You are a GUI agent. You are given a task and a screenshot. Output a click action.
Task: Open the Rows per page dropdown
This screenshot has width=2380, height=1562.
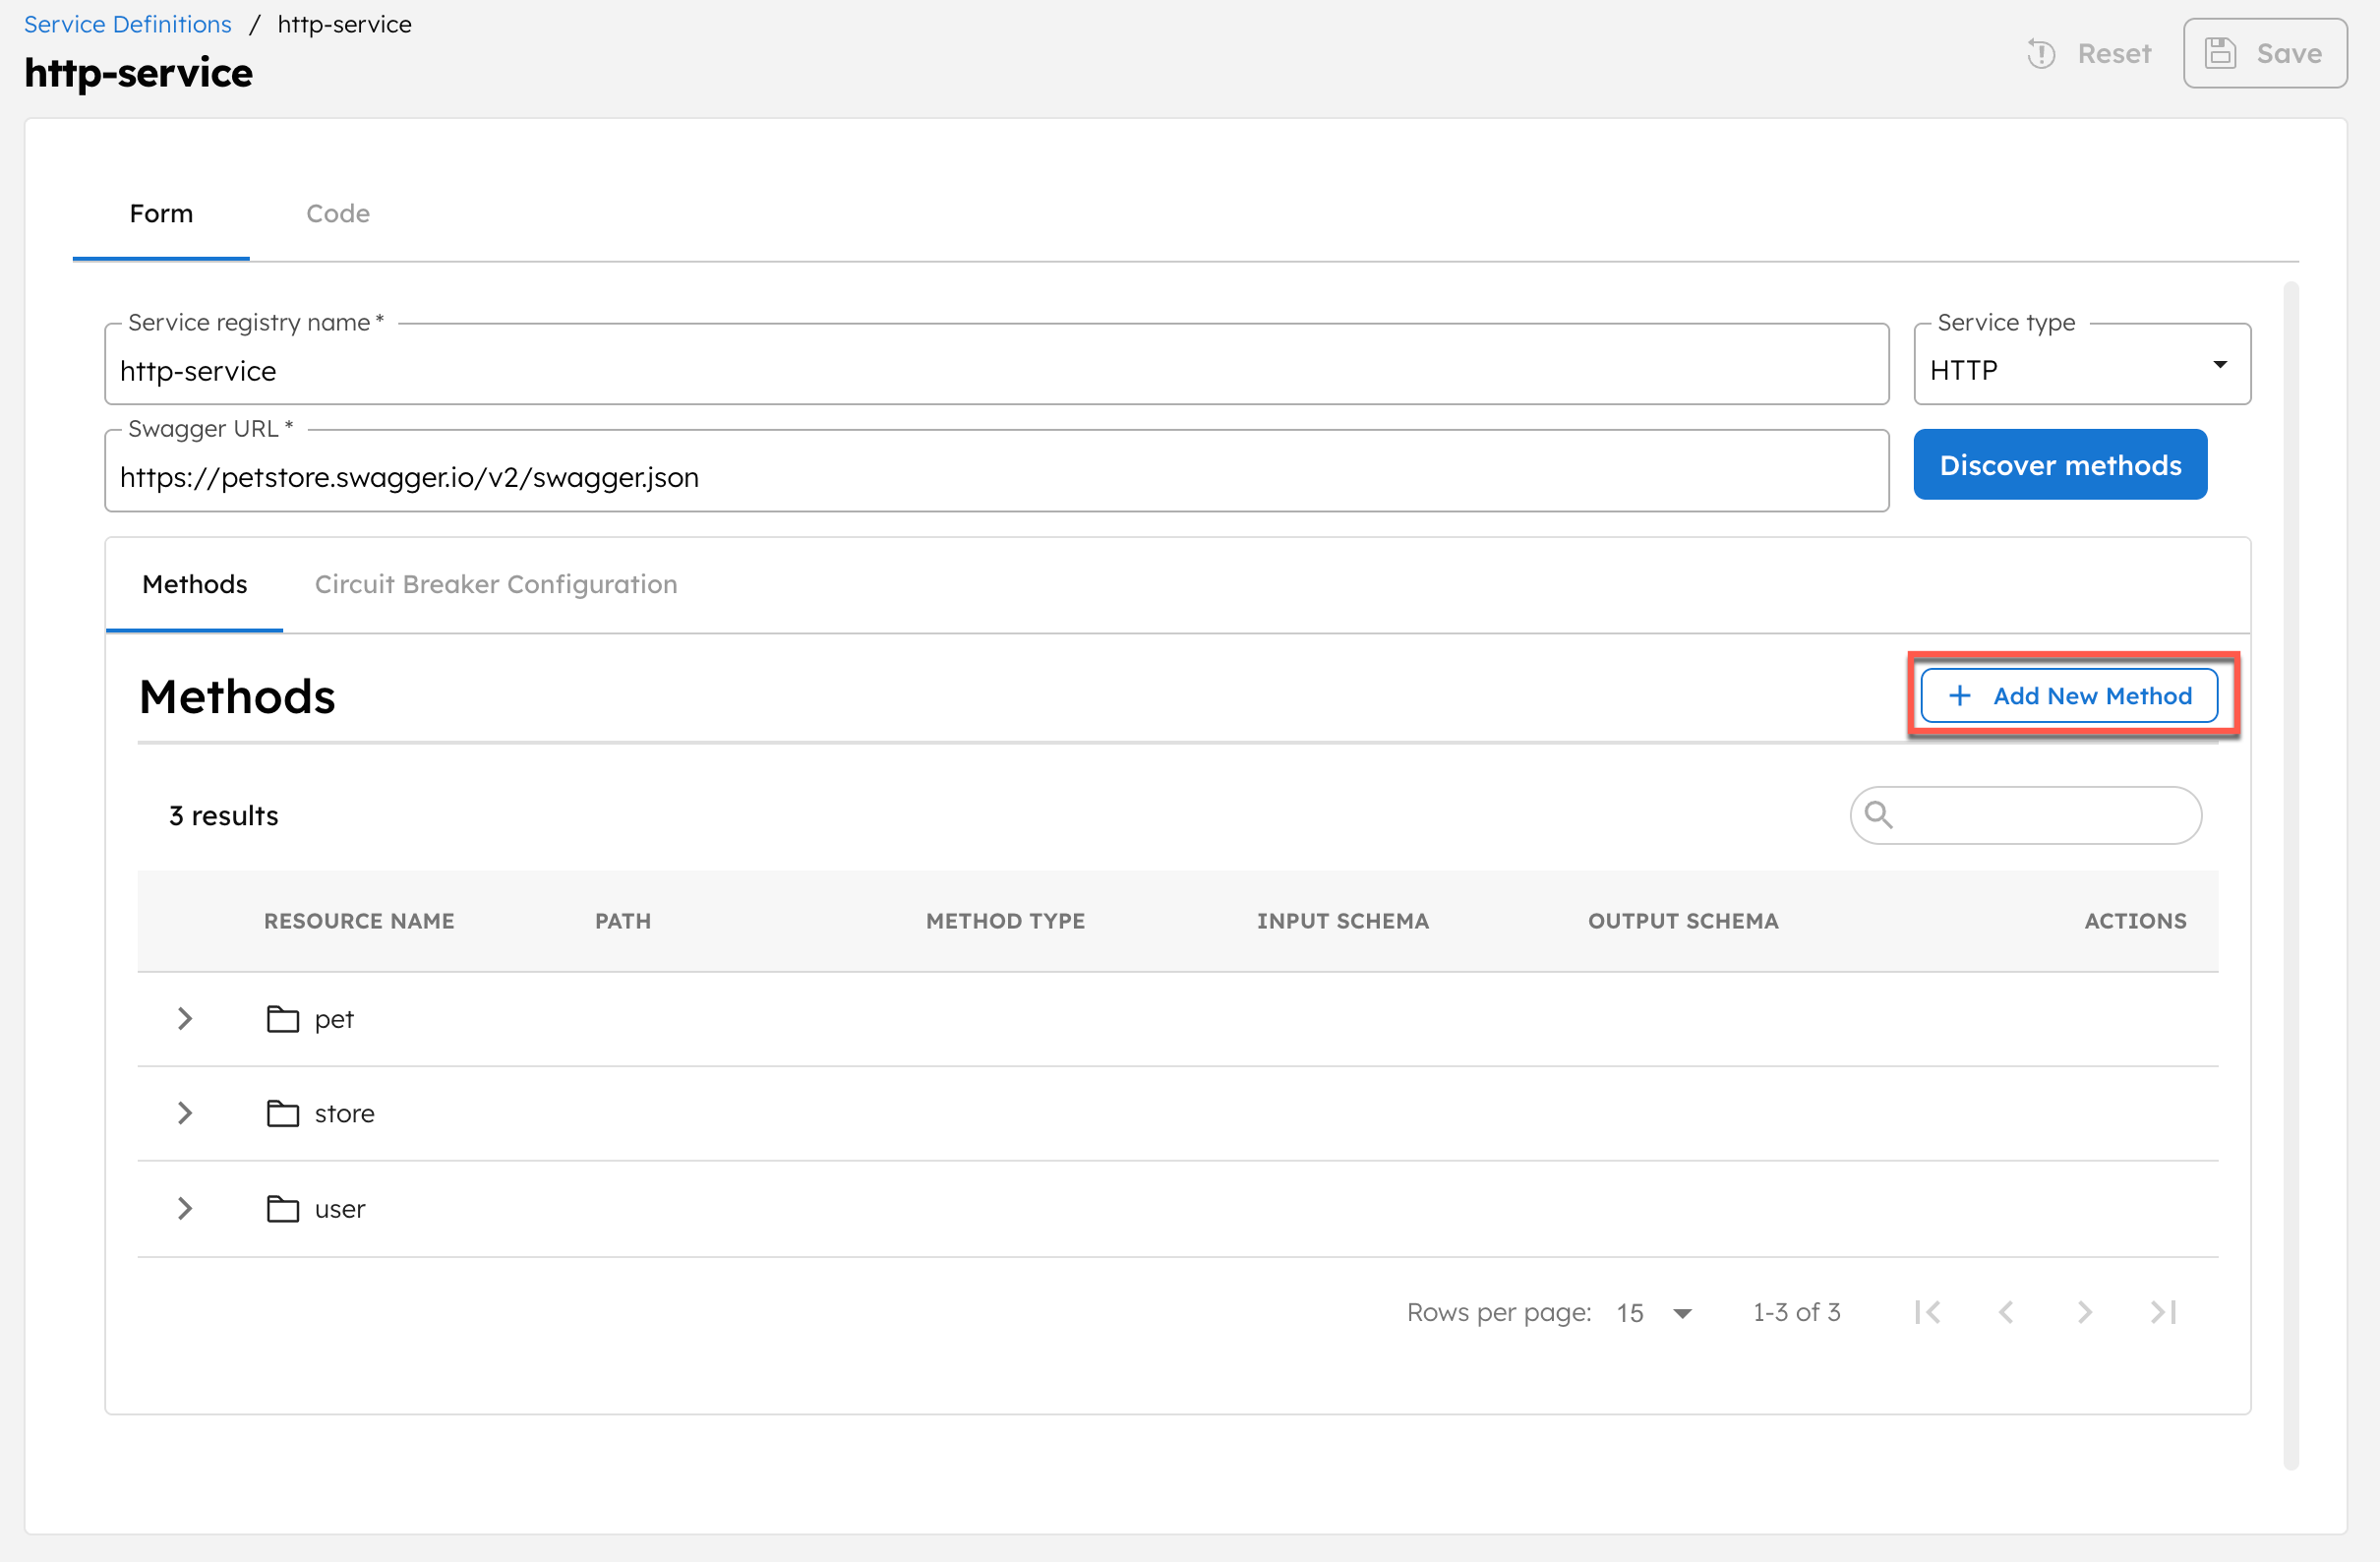(x=1654, y=1312)
